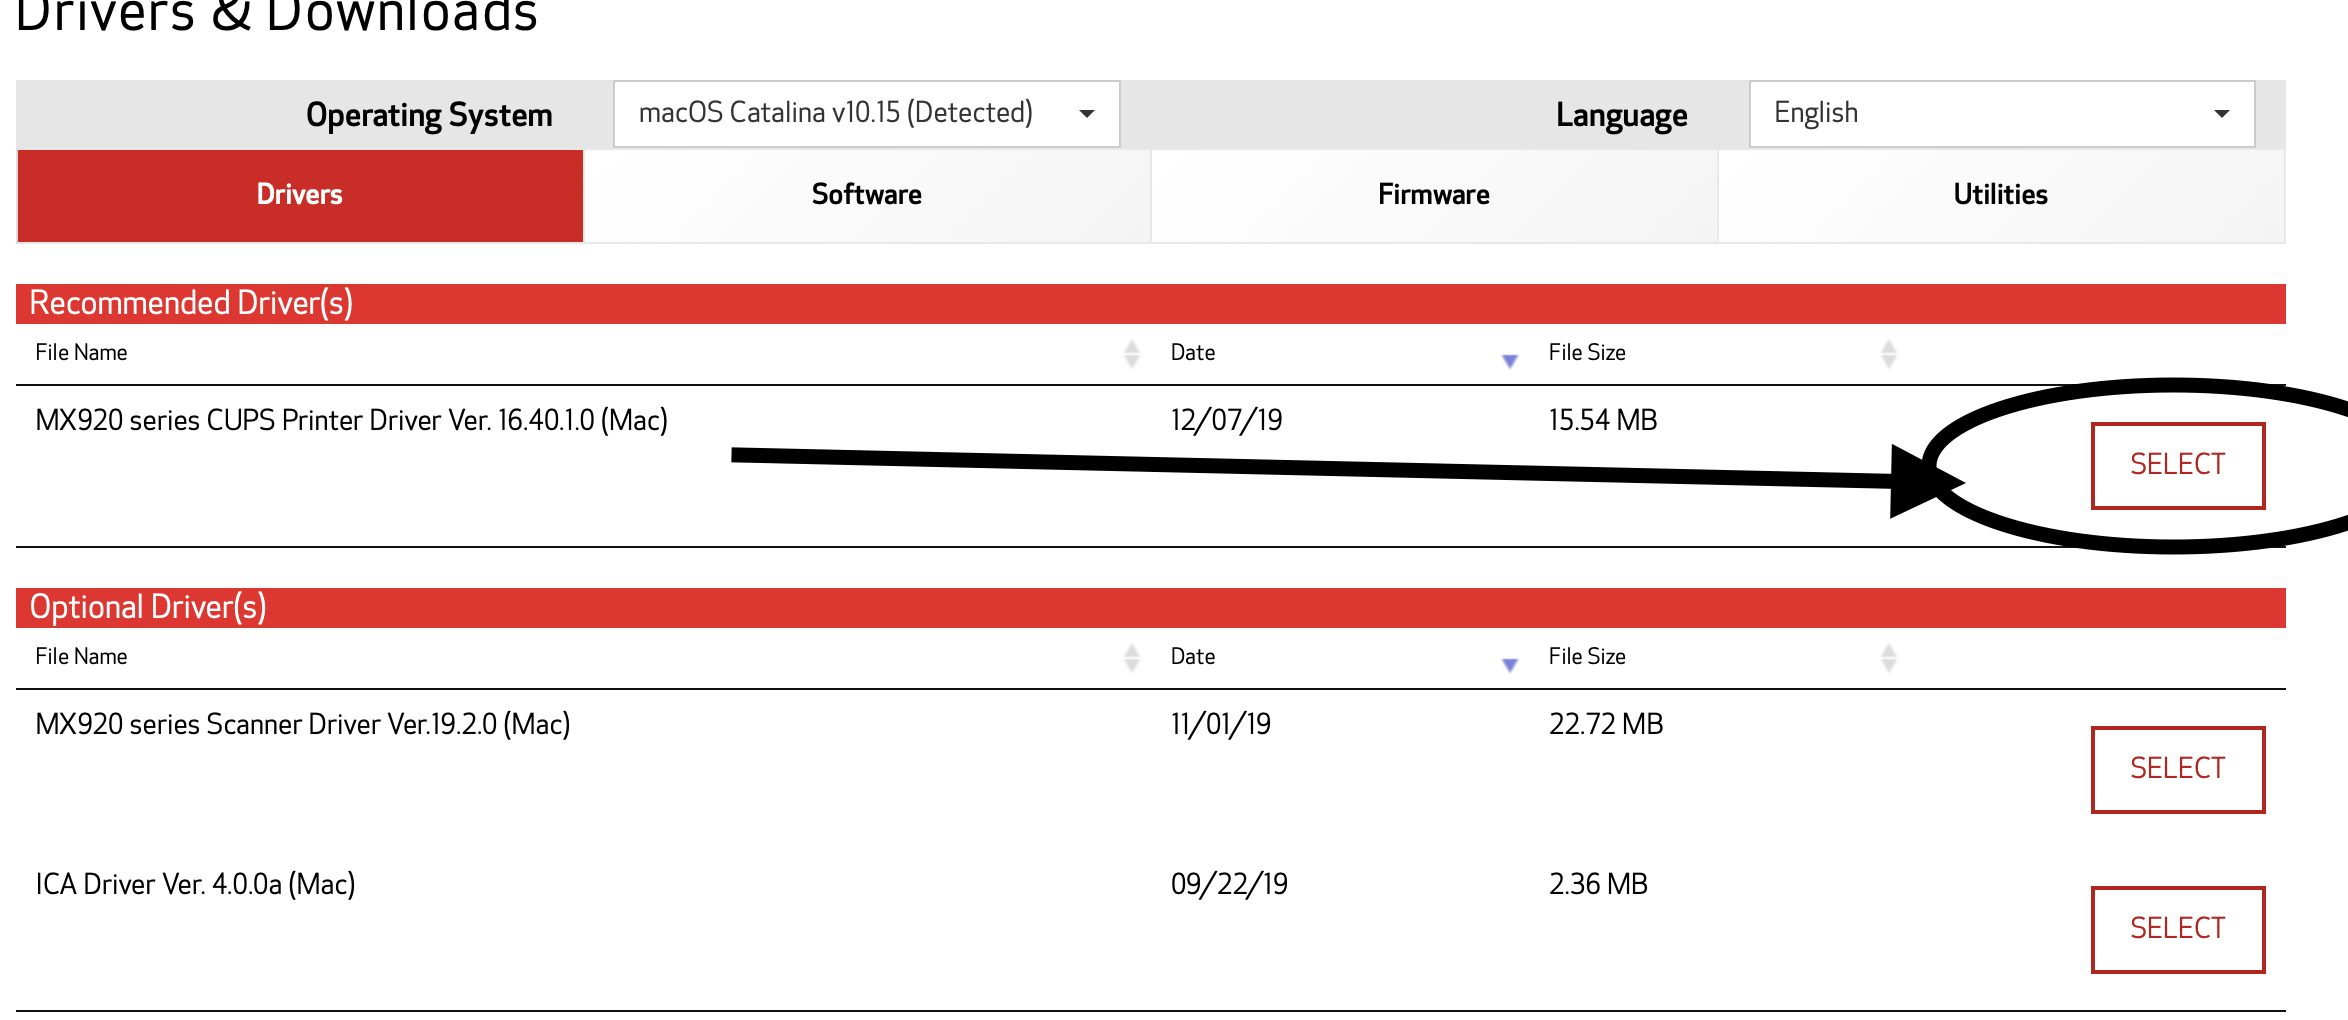The image size is (2348, 1020).
Task: Click the 09/22/19 date cell
Action: [x=1230, y=884]
